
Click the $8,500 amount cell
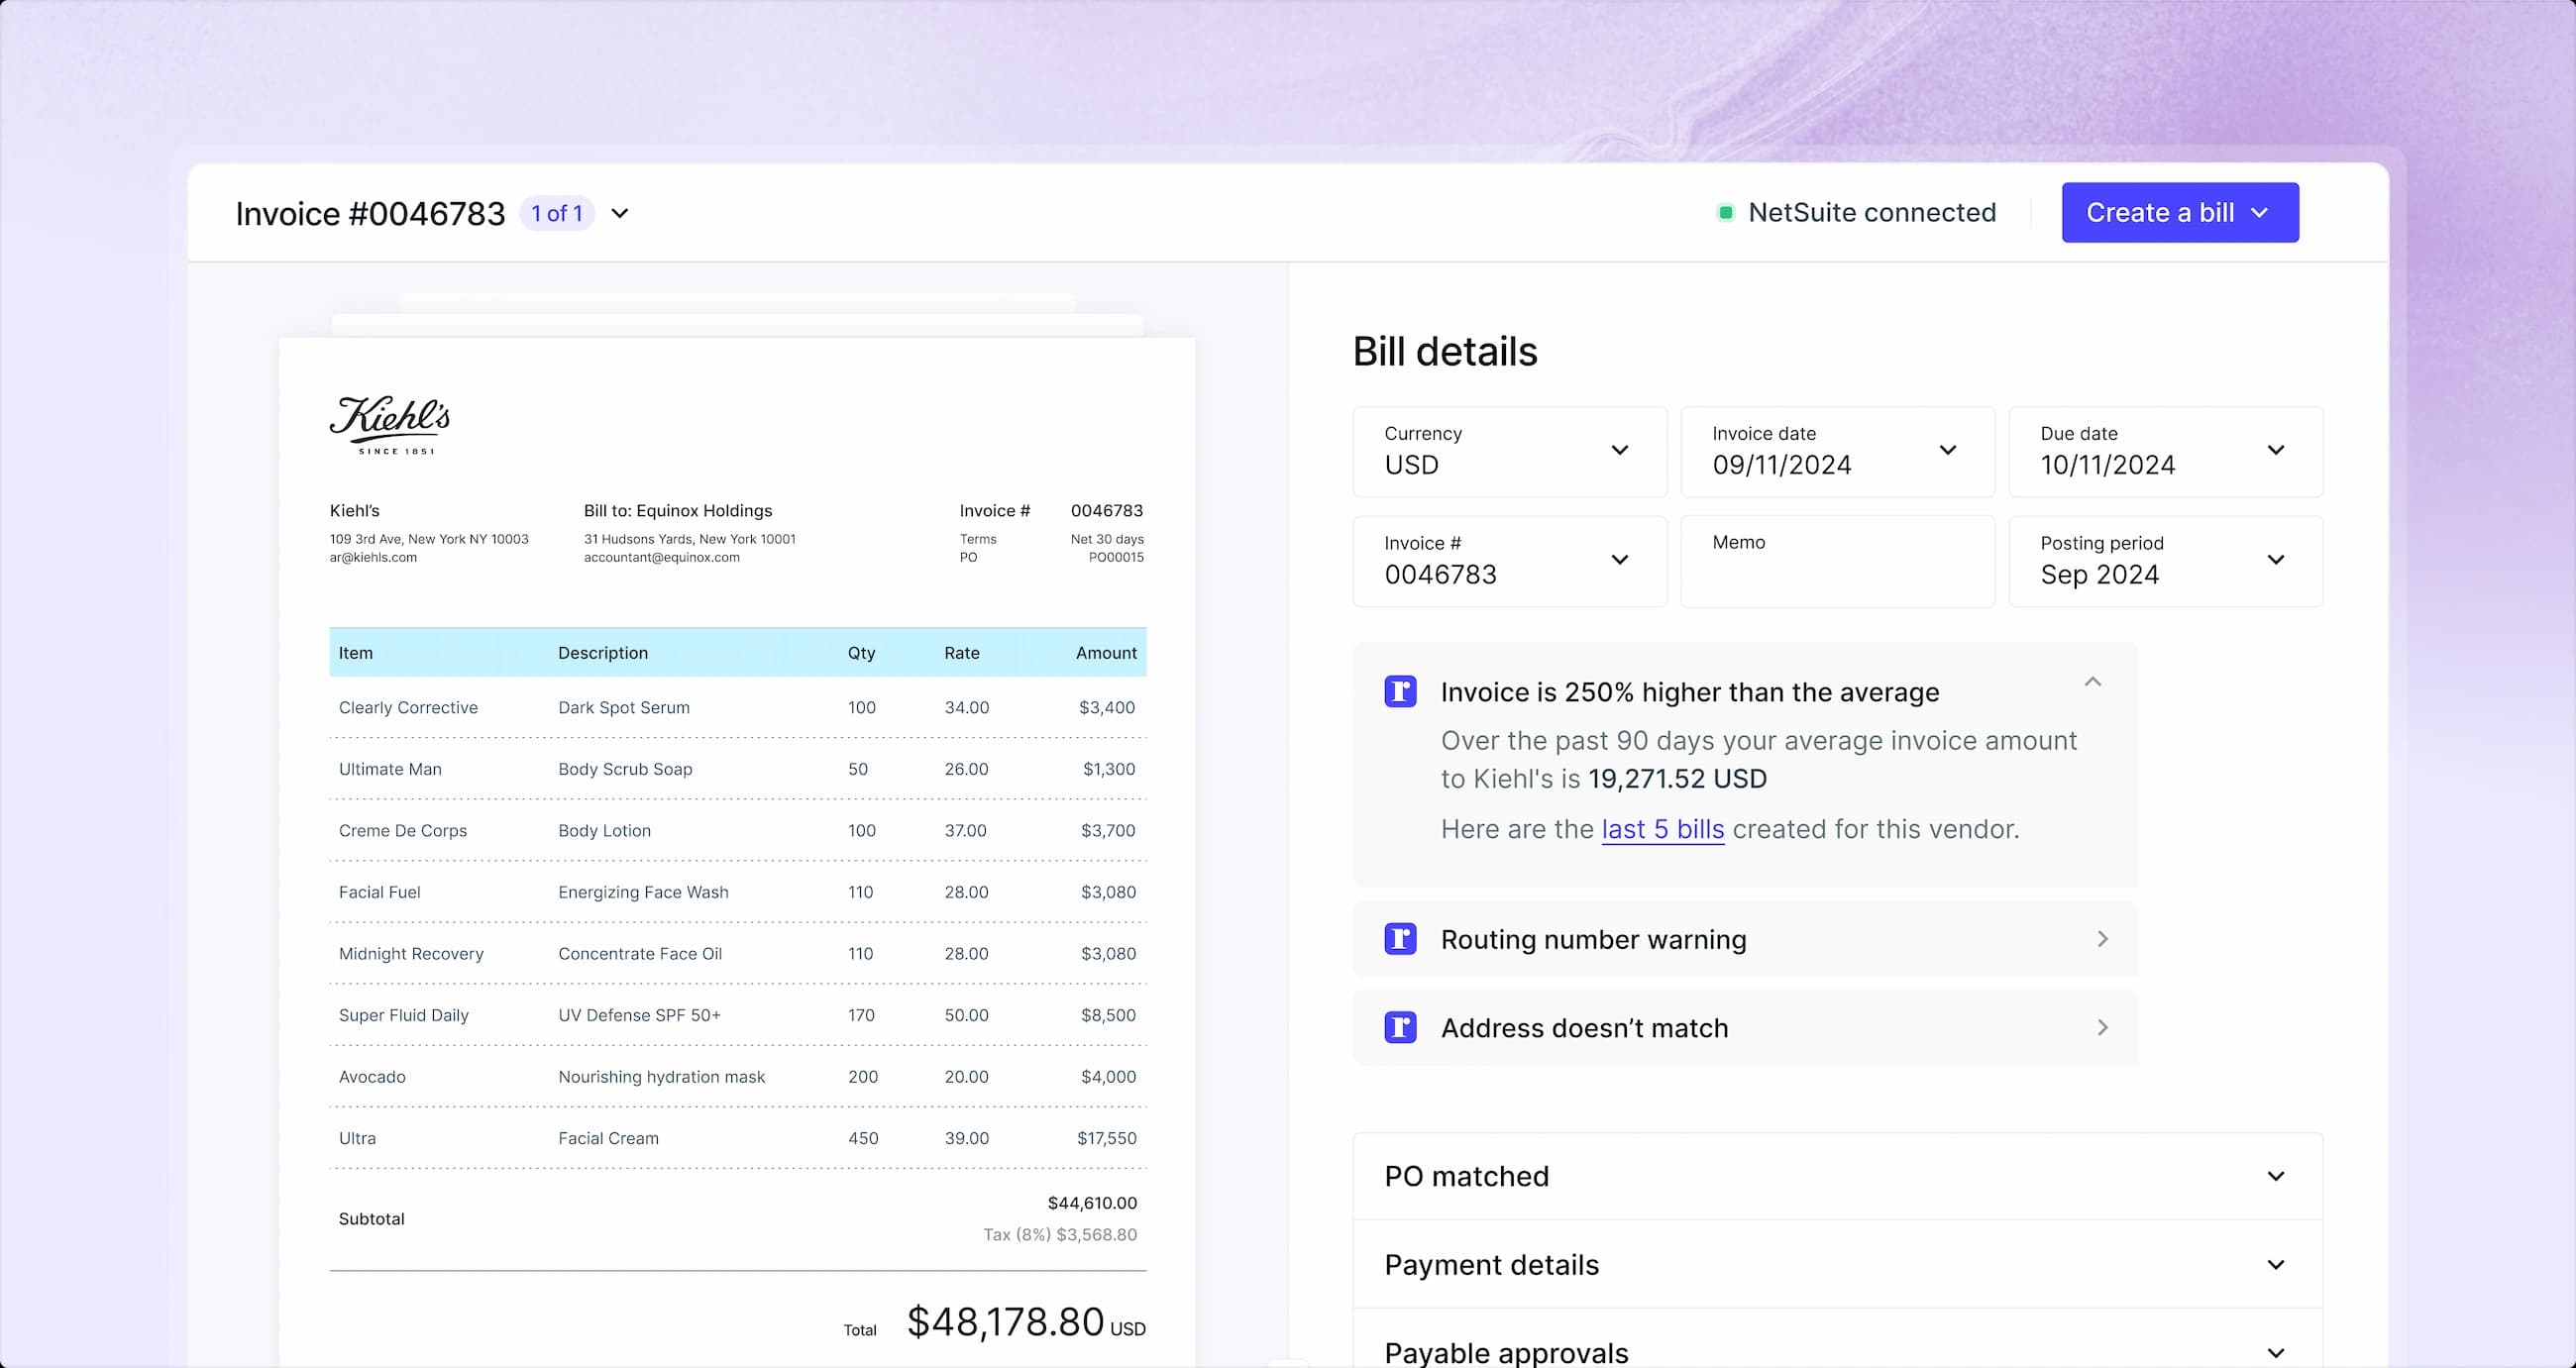coord(1108,1015)
